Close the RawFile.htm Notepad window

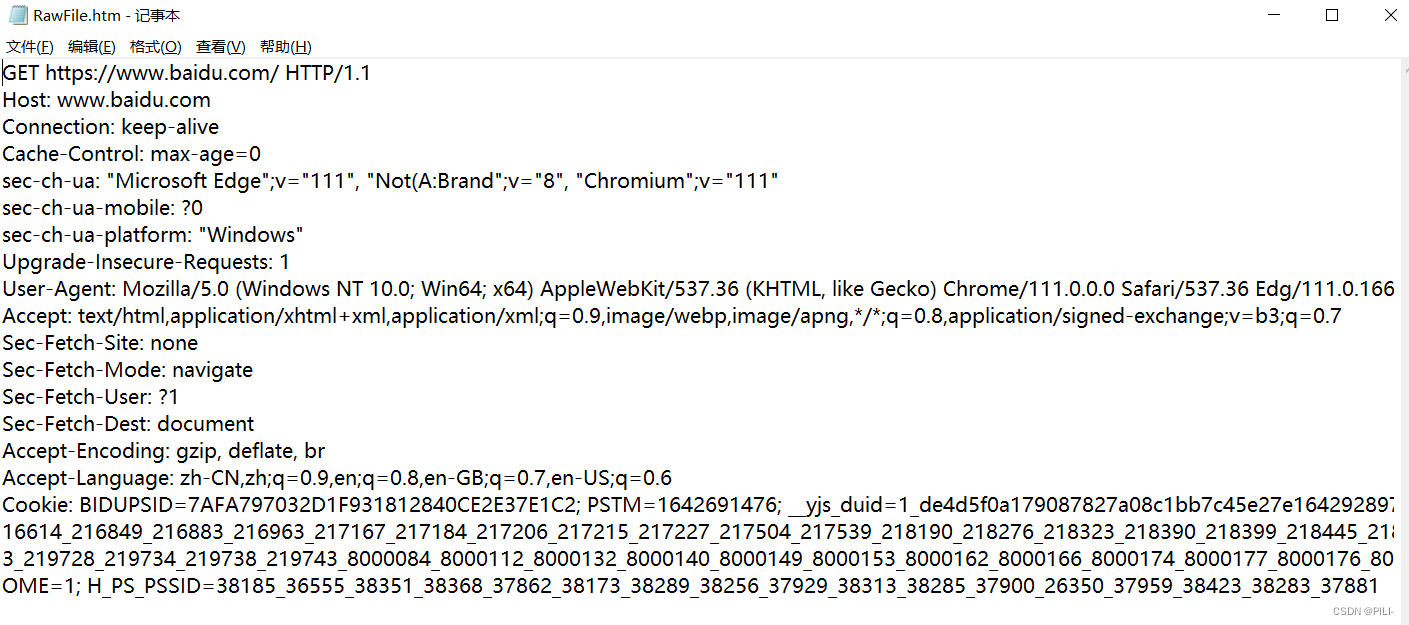(x=1386, y=15)
